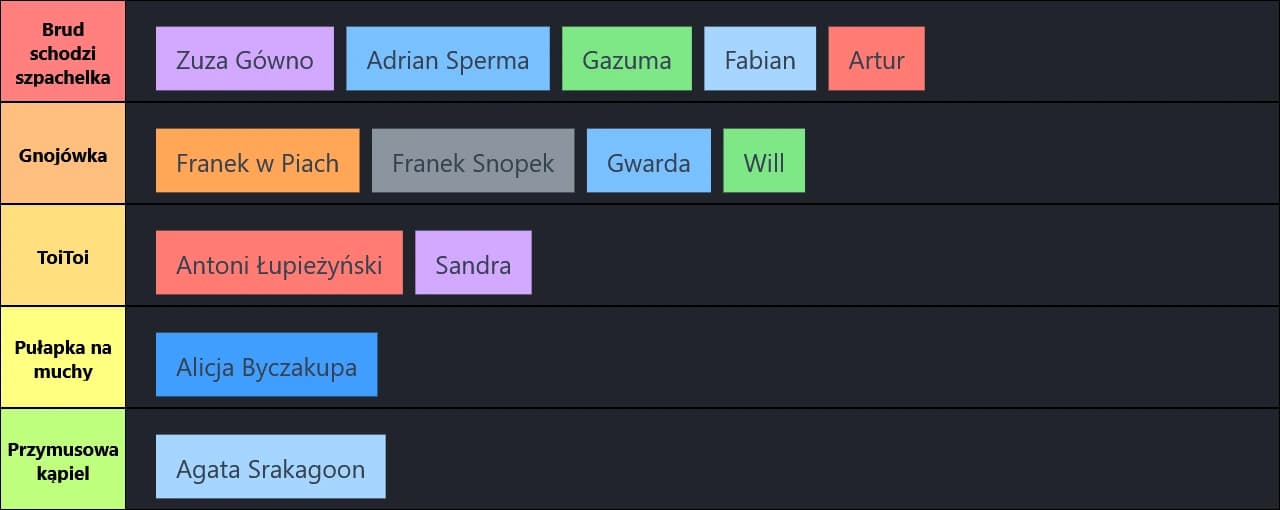This screenshot has height=510, width=1280.
Task: Click the ToiToi tier label
Action: pyautogui.click(x=63, y=256)
